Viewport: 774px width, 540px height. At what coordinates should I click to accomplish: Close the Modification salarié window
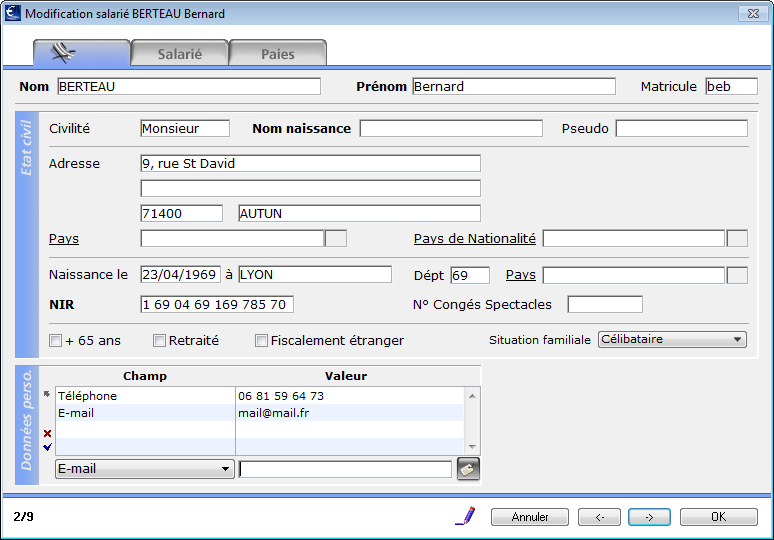[x=753, y=13]
